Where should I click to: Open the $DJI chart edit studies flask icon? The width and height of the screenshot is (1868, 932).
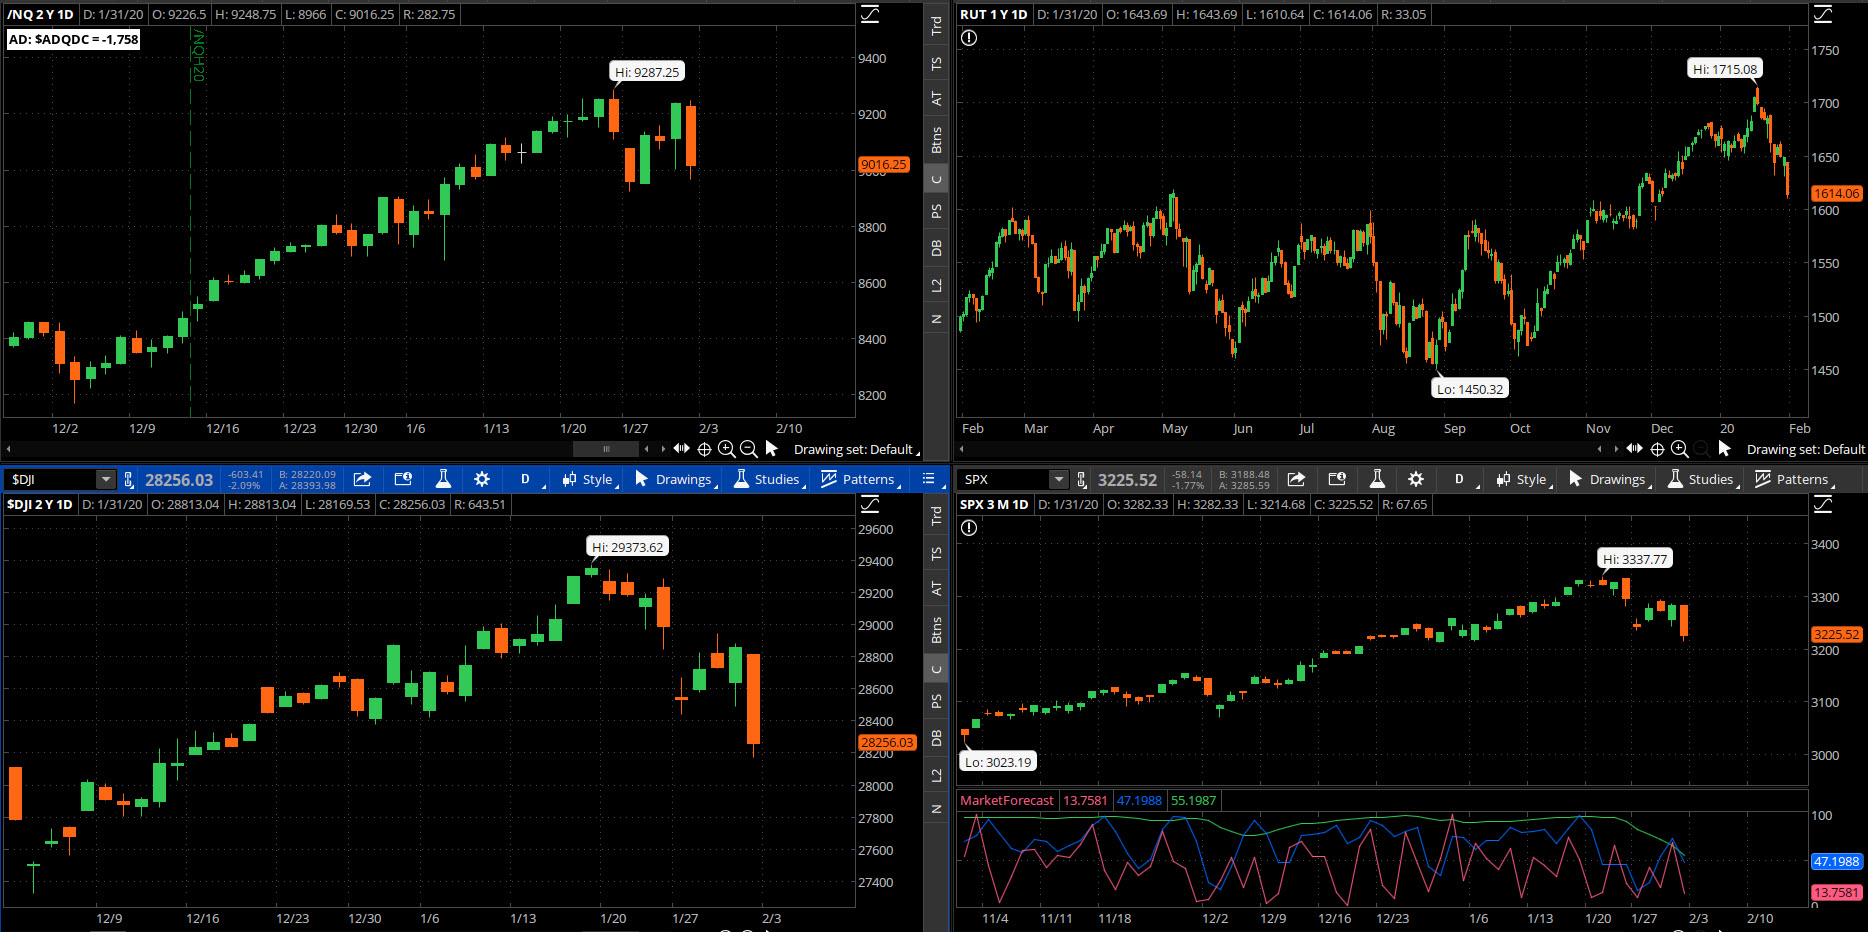[443, 479]
